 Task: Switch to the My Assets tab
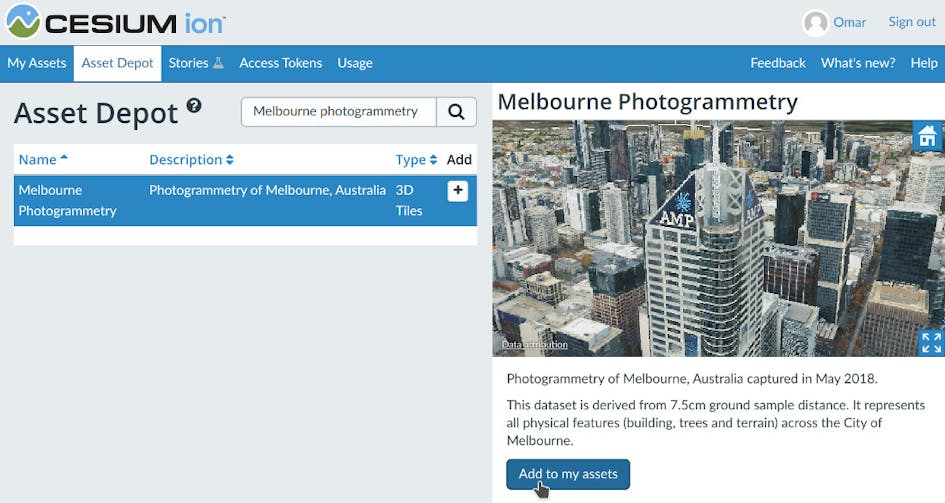point(37,63)
